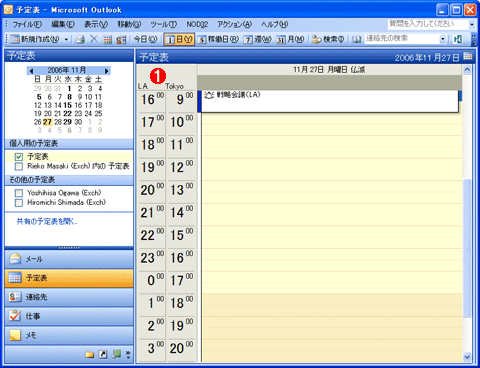Select date 27 in mini calendar
This screenshot has height=368, width=480.
47,122
